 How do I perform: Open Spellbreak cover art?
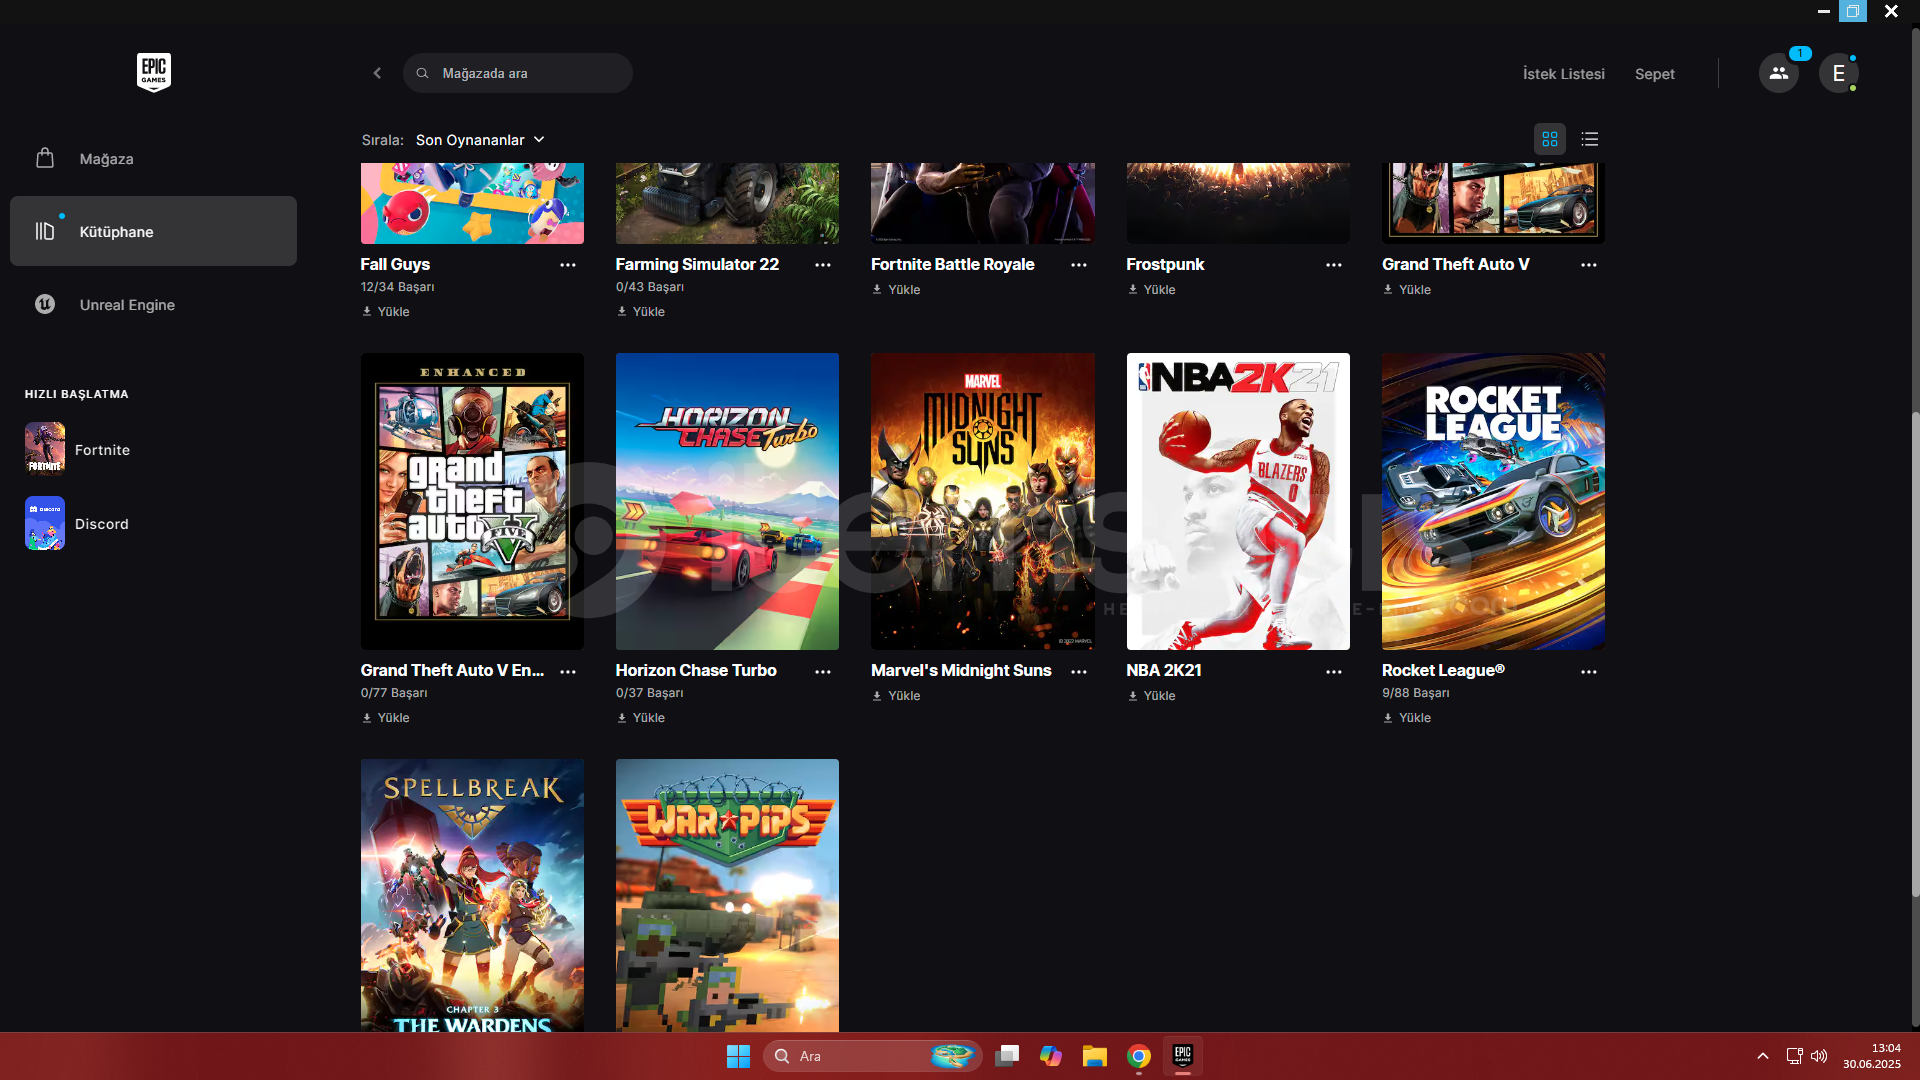tap(472, 895)
